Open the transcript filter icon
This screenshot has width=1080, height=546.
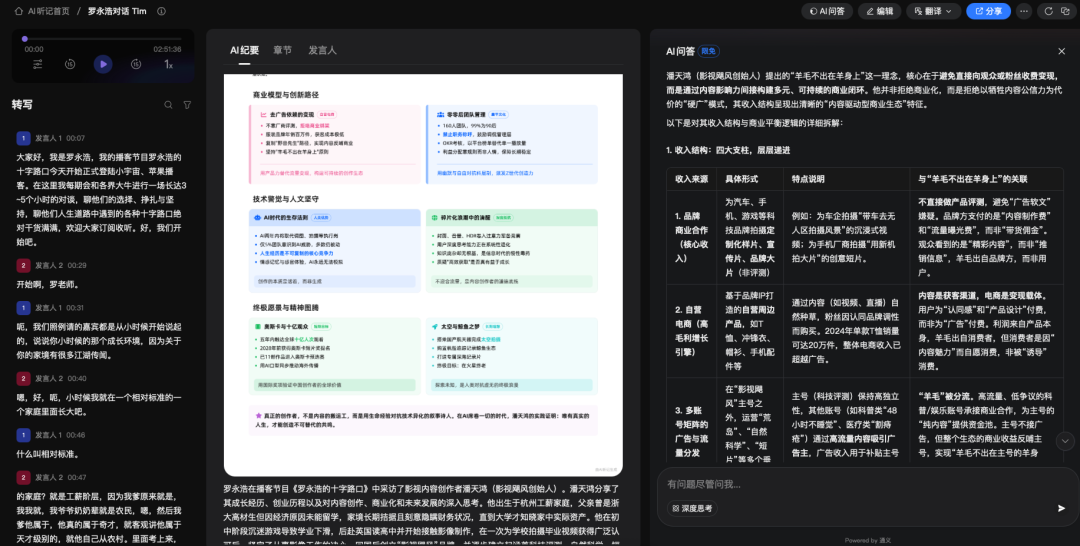pyautogui.click(x=186, y=104)
